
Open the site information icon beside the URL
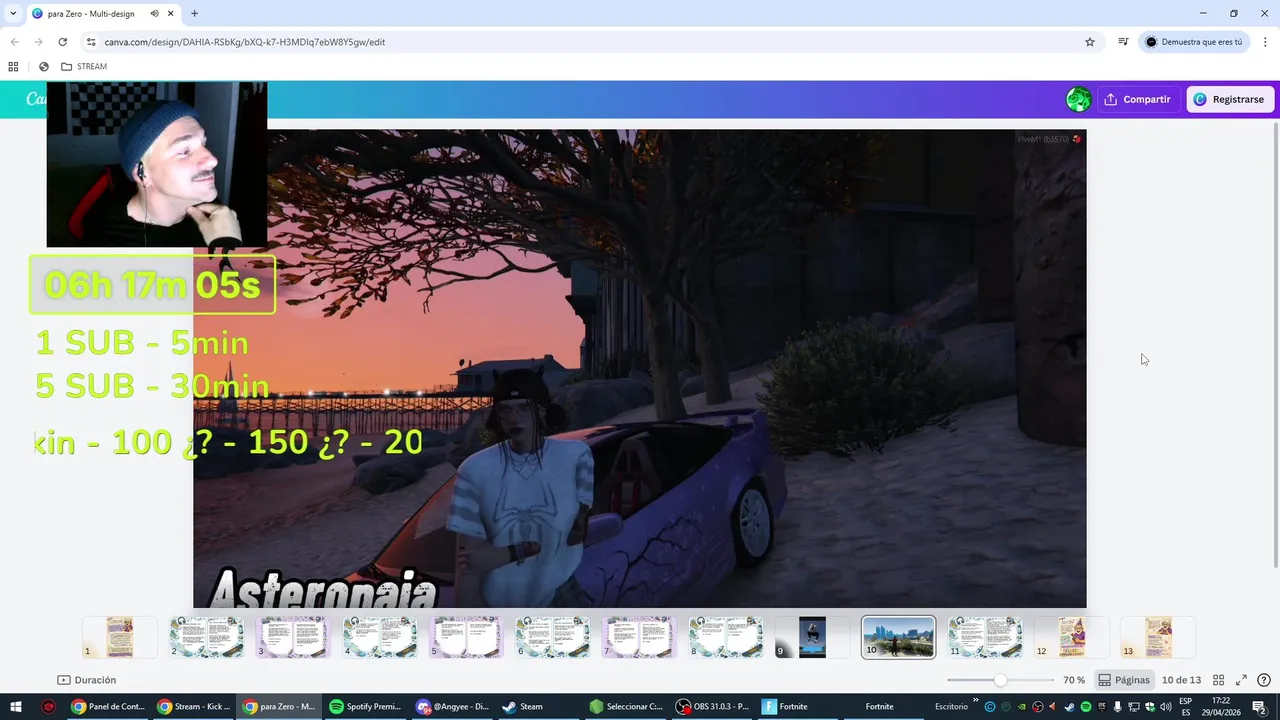(91, 42)
